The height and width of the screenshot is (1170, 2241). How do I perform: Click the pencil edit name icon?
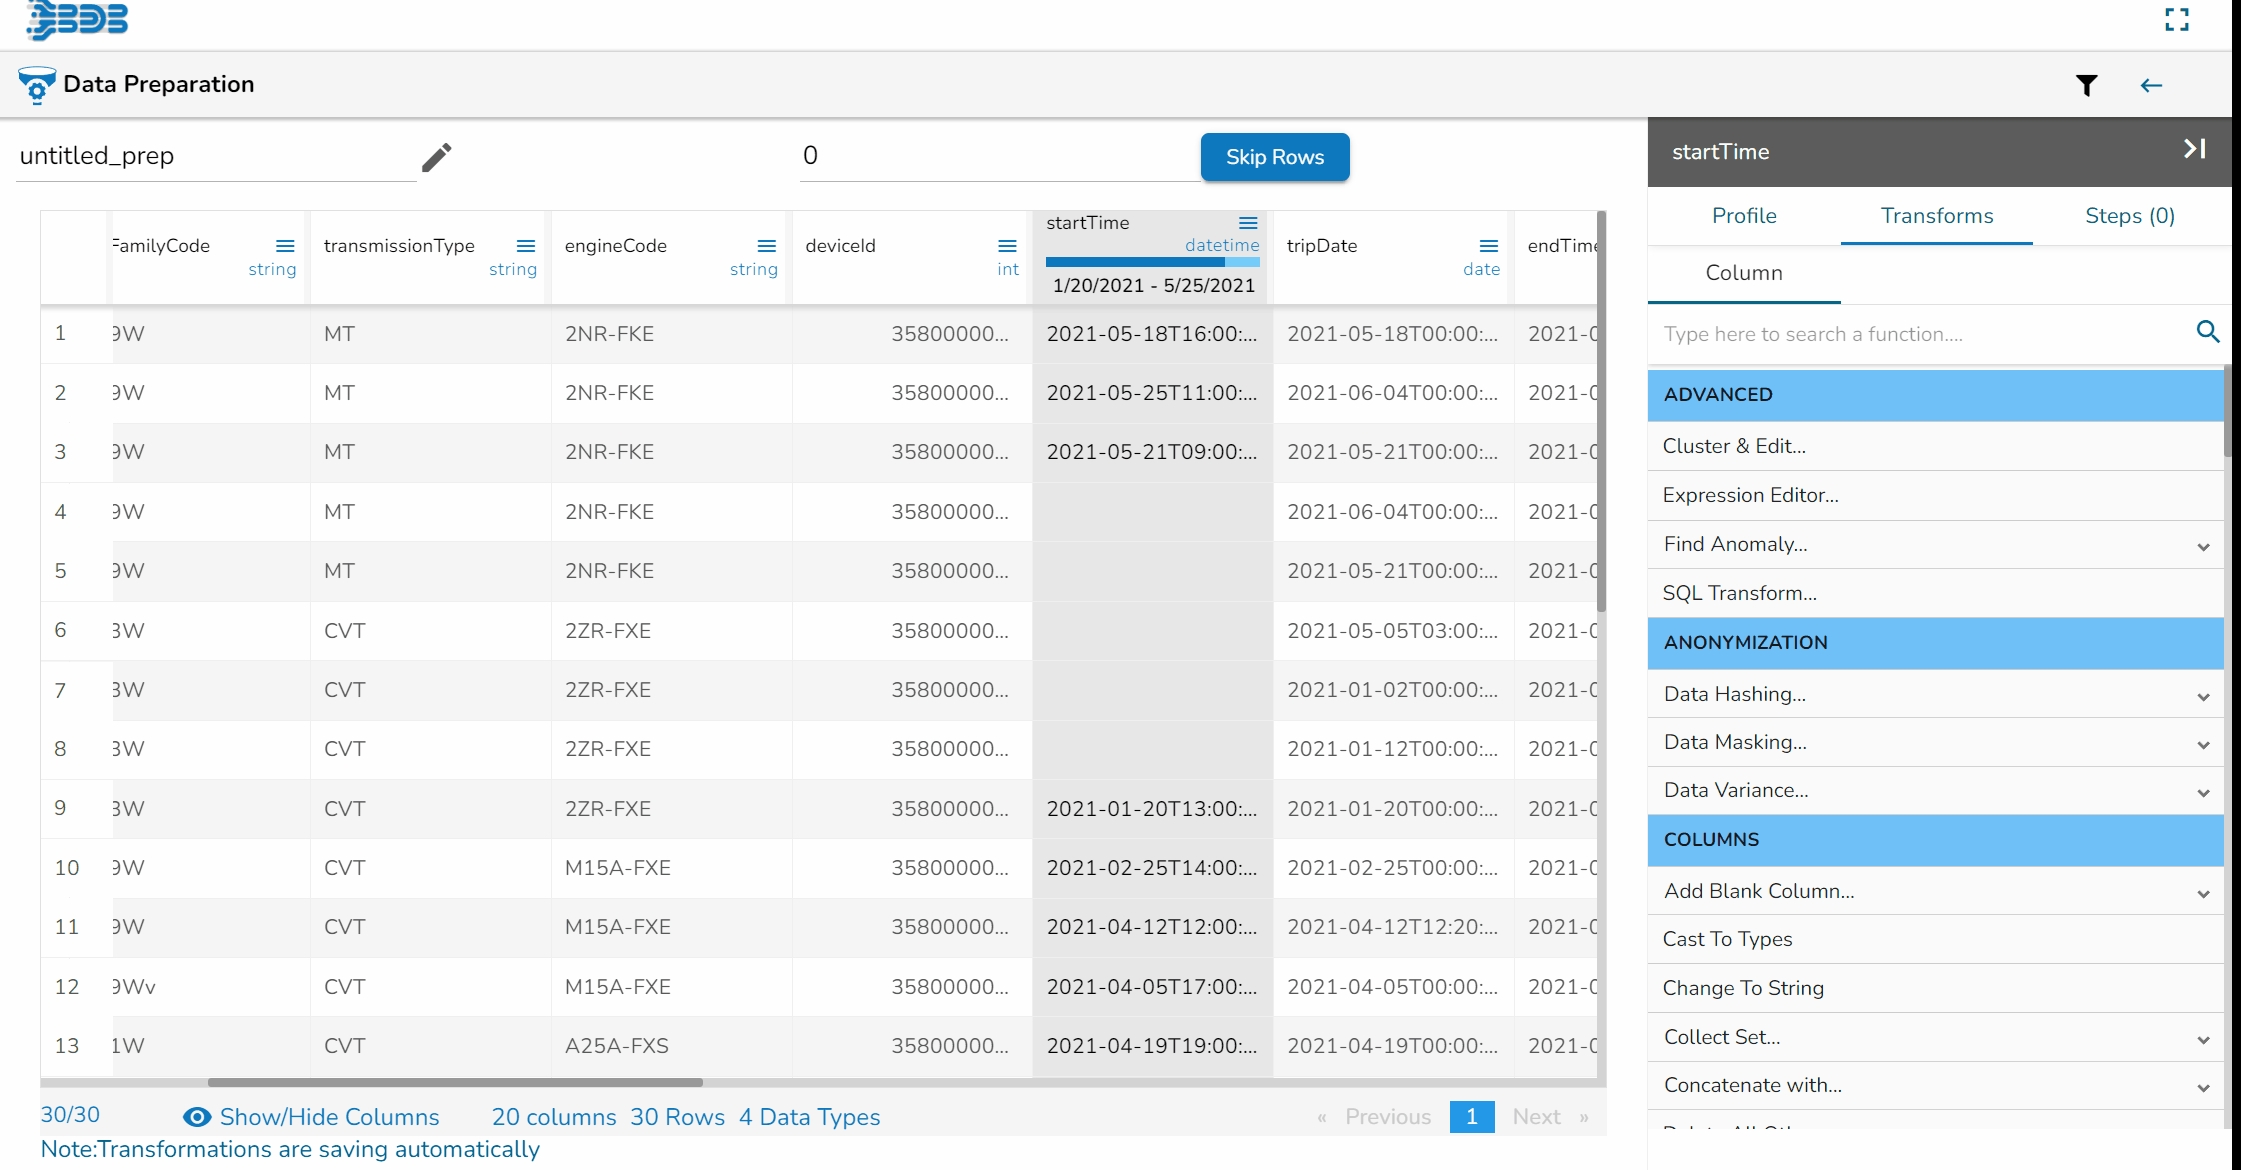(436, 157)
